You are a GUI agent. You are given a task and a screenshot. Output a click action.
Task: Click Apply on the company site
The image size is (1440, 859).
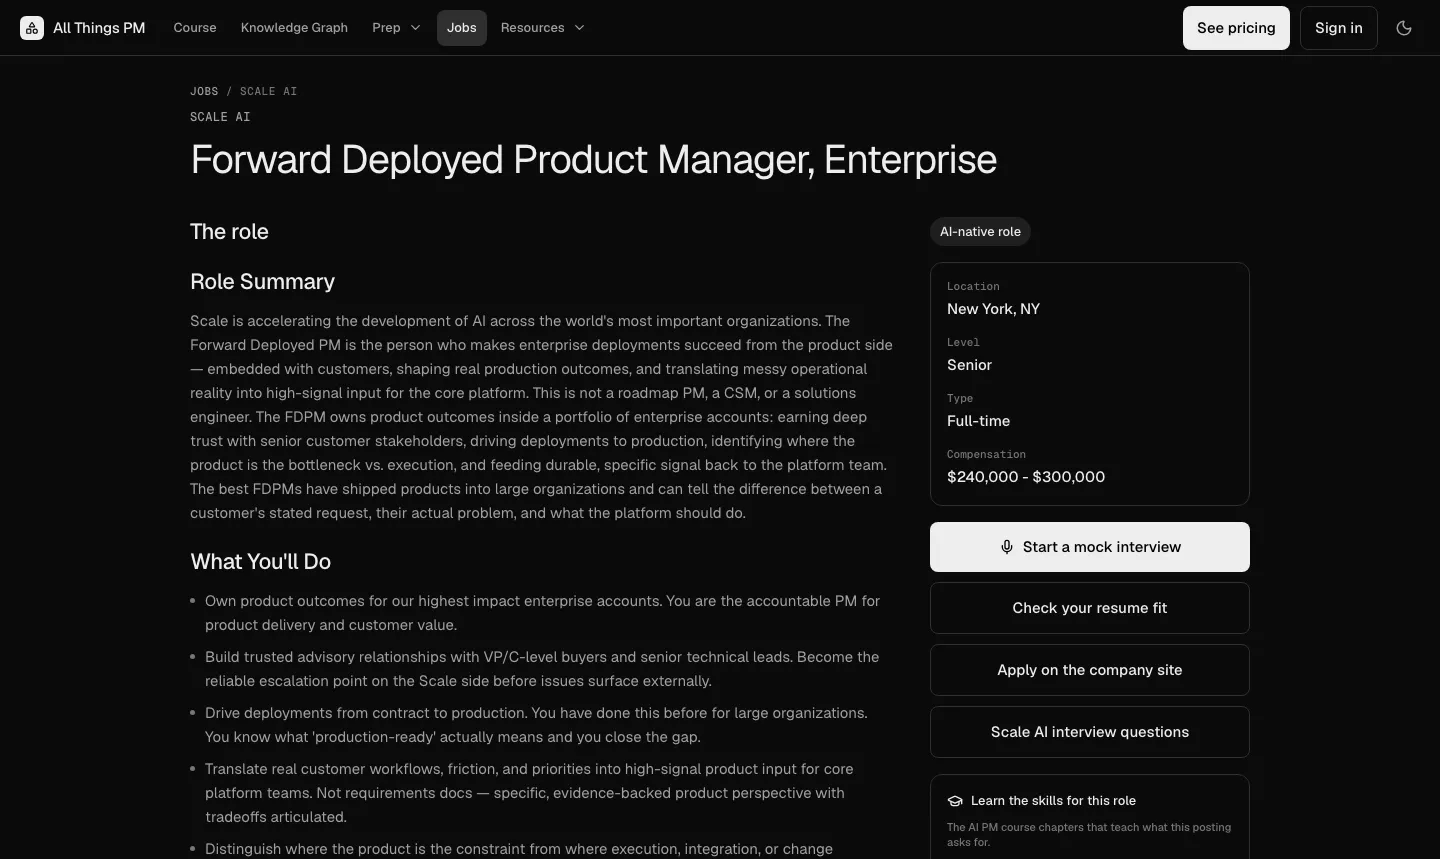(1090, 670)
